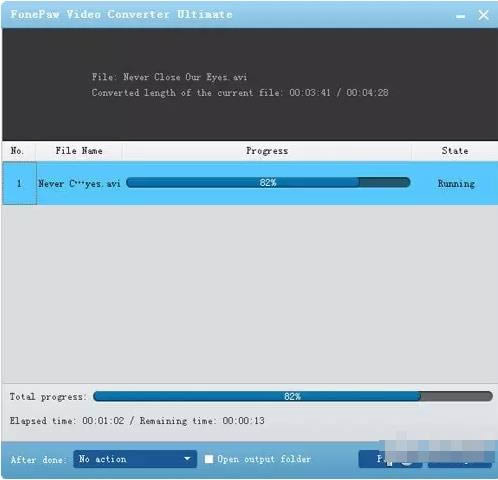Click the file's 82% progress bar
Viewport: 498px width, 480px height.
point(268,182)
